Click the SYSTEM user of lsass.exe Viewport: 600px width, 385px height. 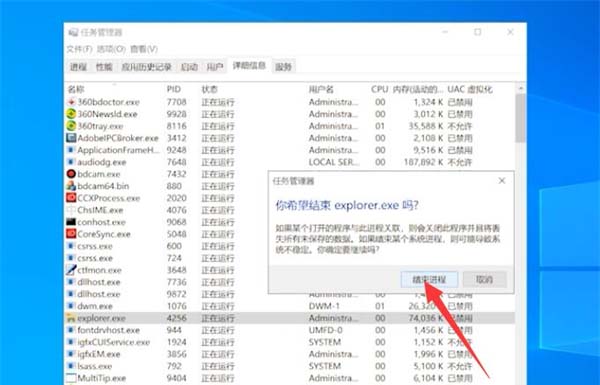tap(324, 366)
